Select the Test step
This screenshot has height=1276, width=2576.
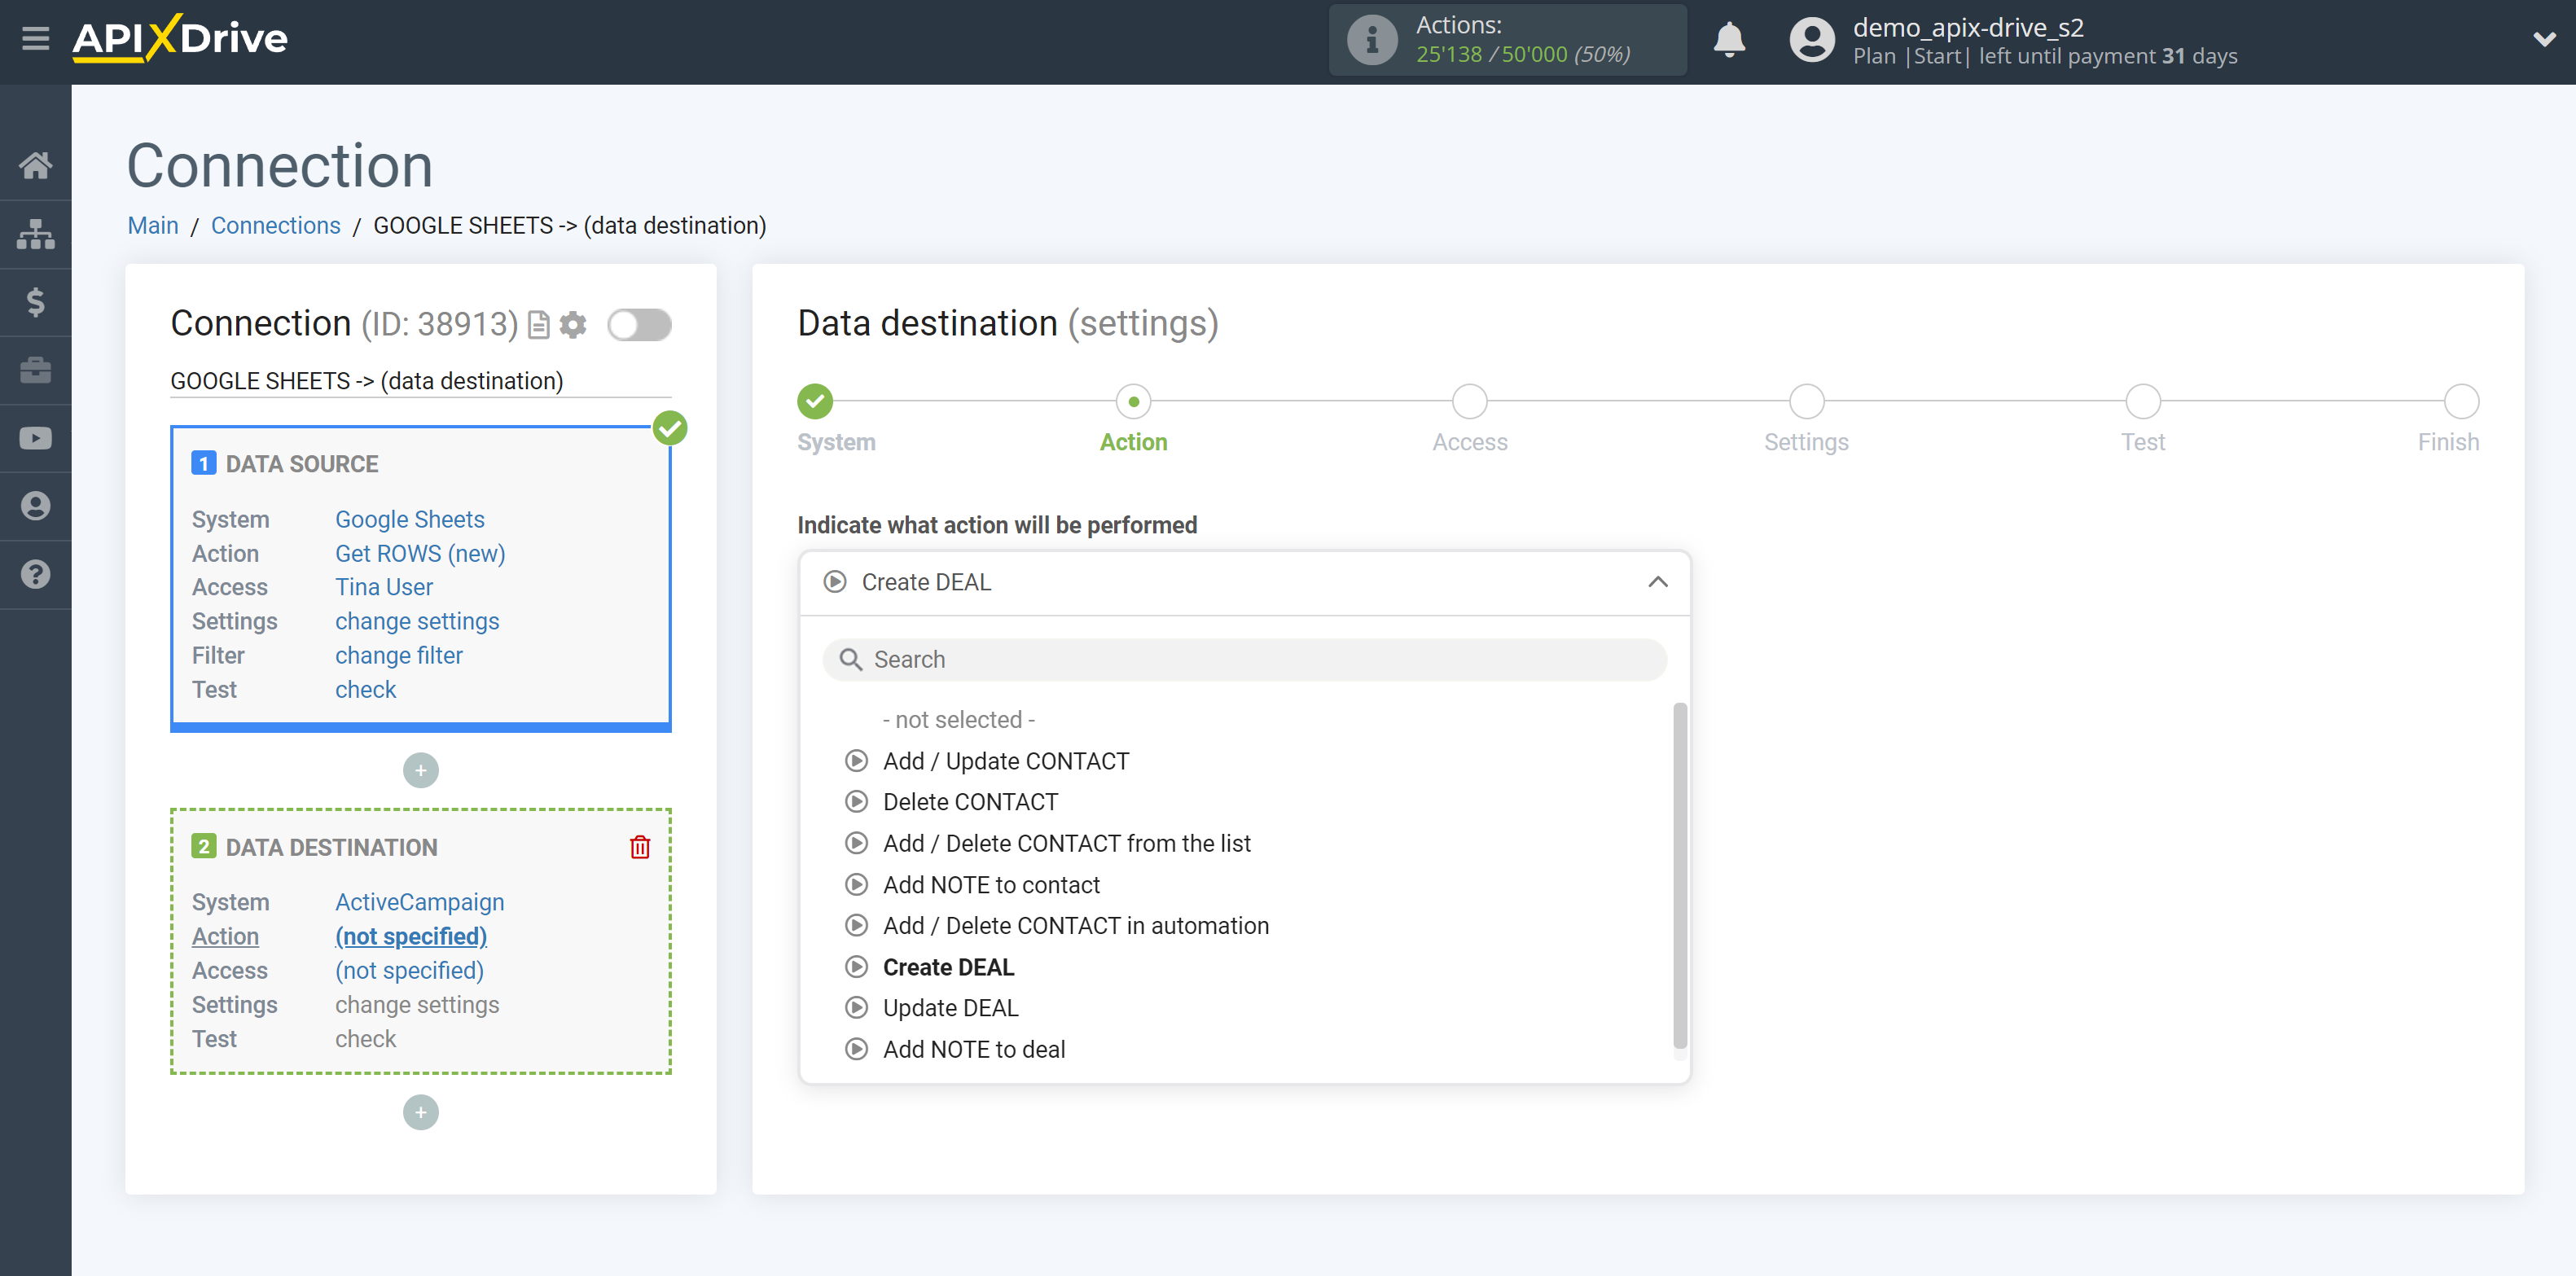(2143, 401)
